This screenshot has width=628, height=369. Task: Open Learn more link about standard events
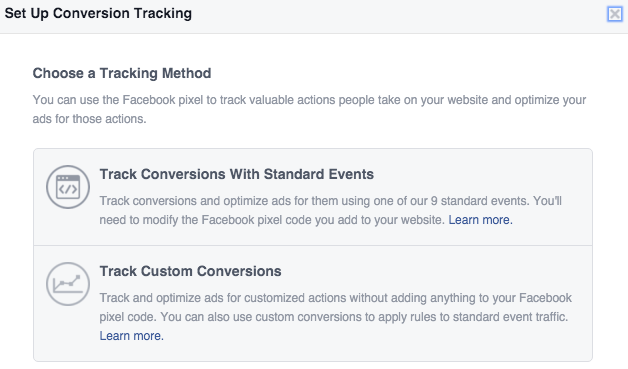(x=480, y=220)
